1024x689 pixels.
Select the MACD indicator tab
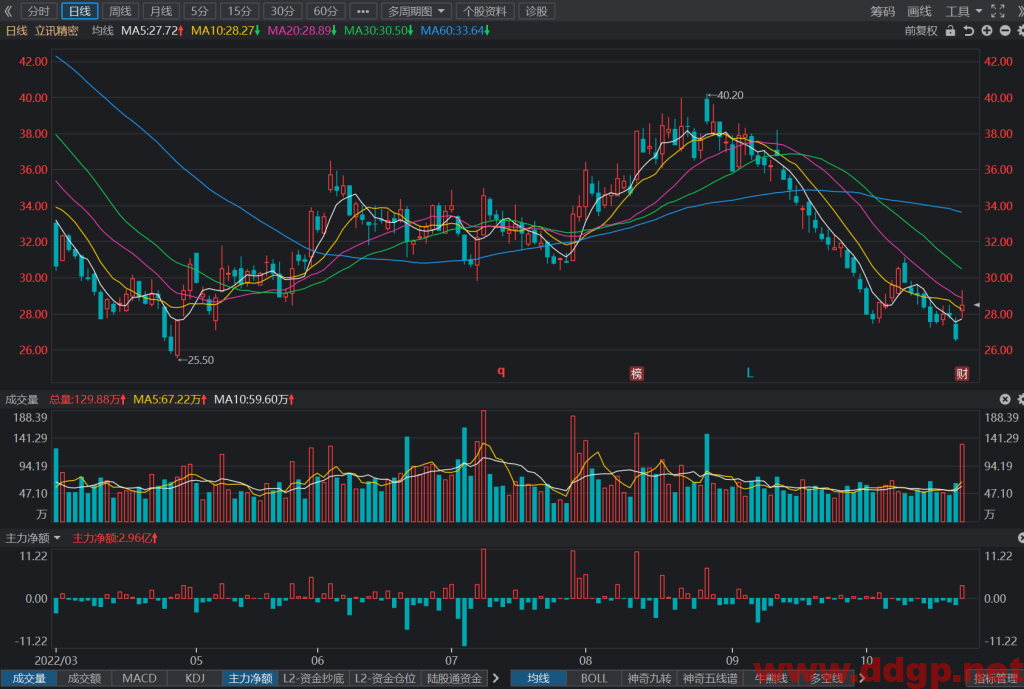(139, 679)
